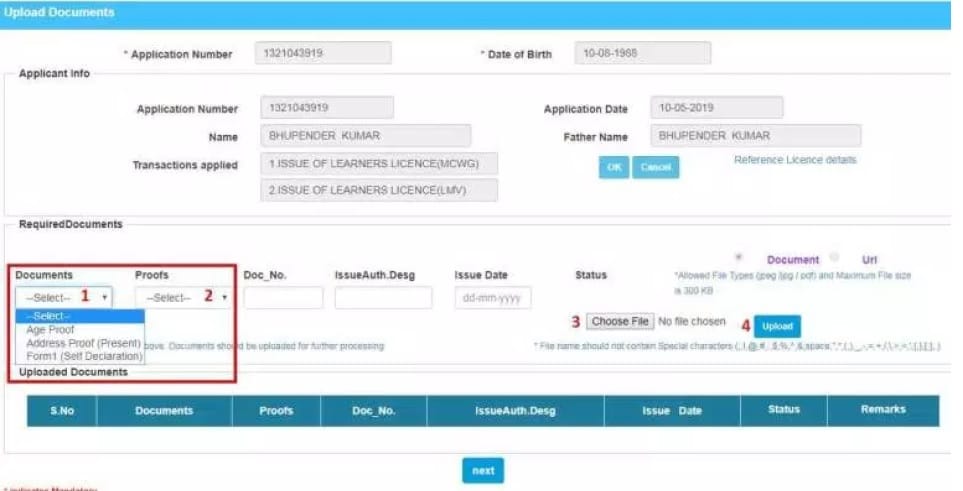
Task: Open the Reference Licence details link
Action: pyautogui.click(x=795, y=160)
